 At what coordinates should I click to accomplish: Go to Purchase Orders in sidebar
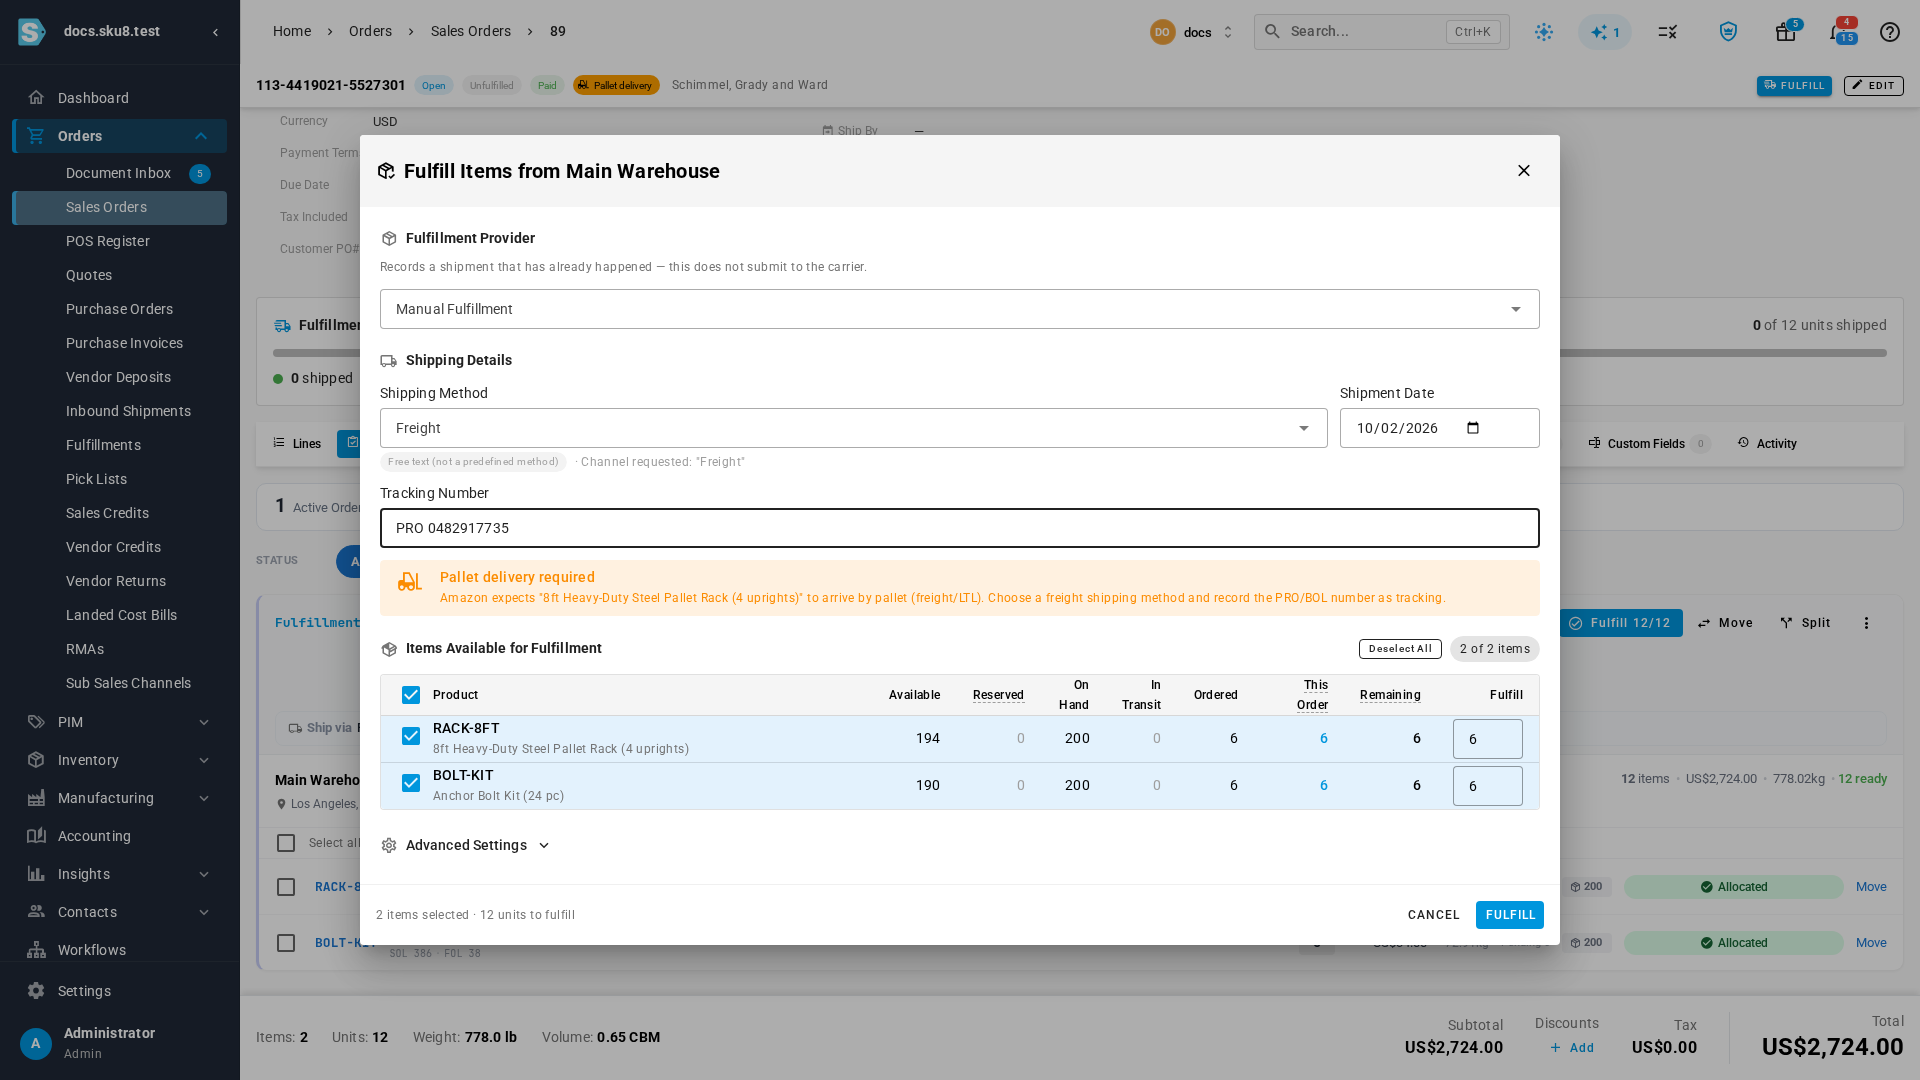120,309
